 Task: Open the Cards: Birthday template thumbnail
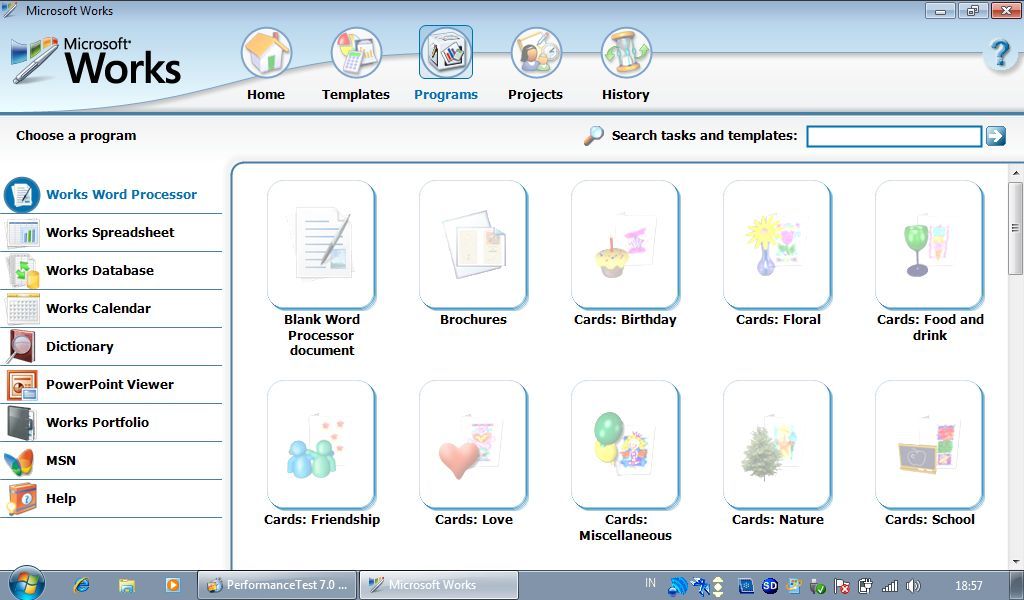626,244
